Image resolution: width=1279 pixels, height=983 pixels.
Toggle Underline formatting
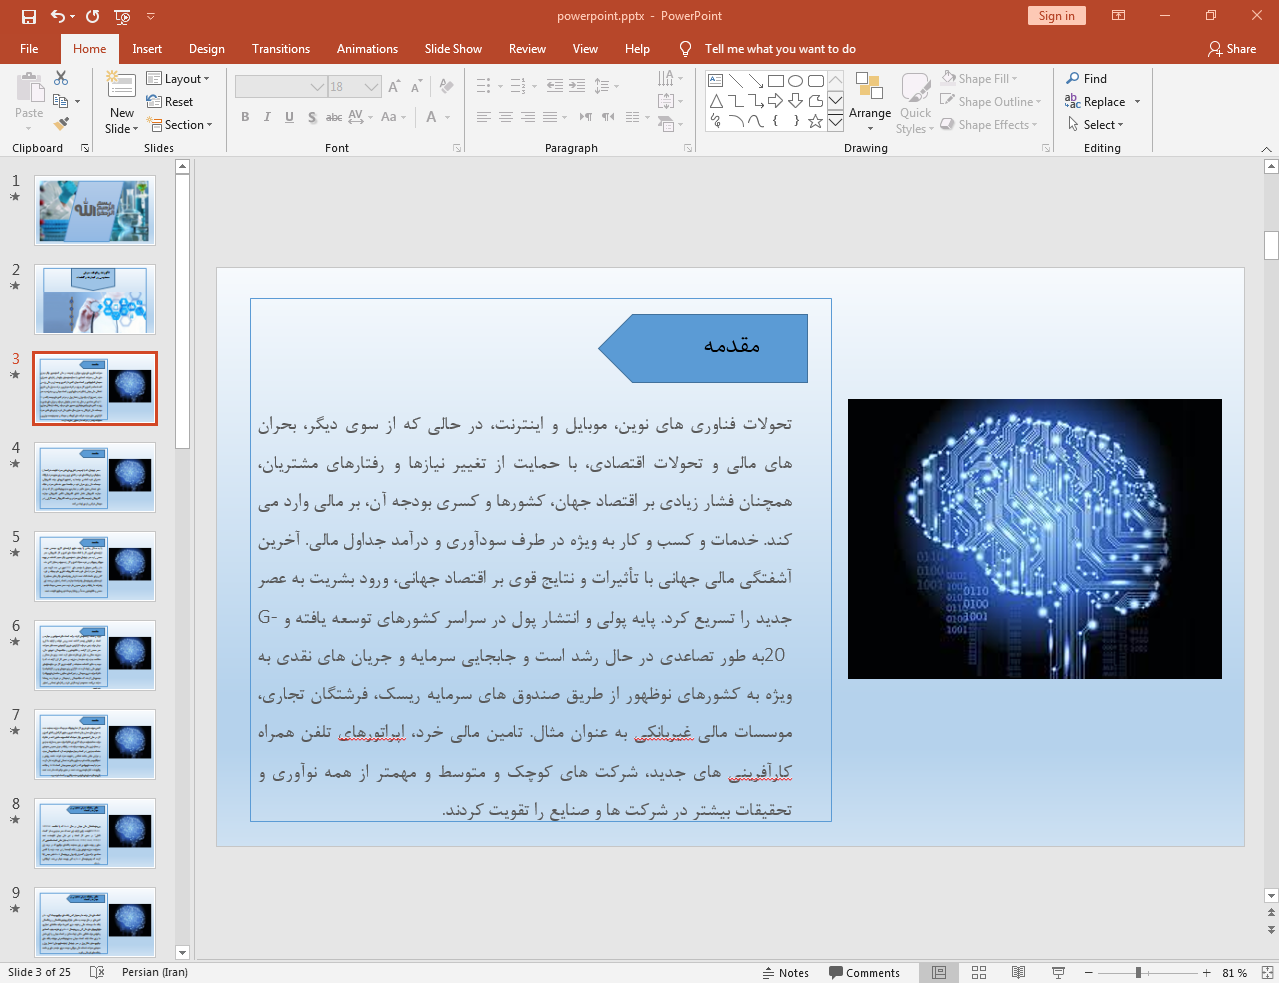[x=289, y=117]
